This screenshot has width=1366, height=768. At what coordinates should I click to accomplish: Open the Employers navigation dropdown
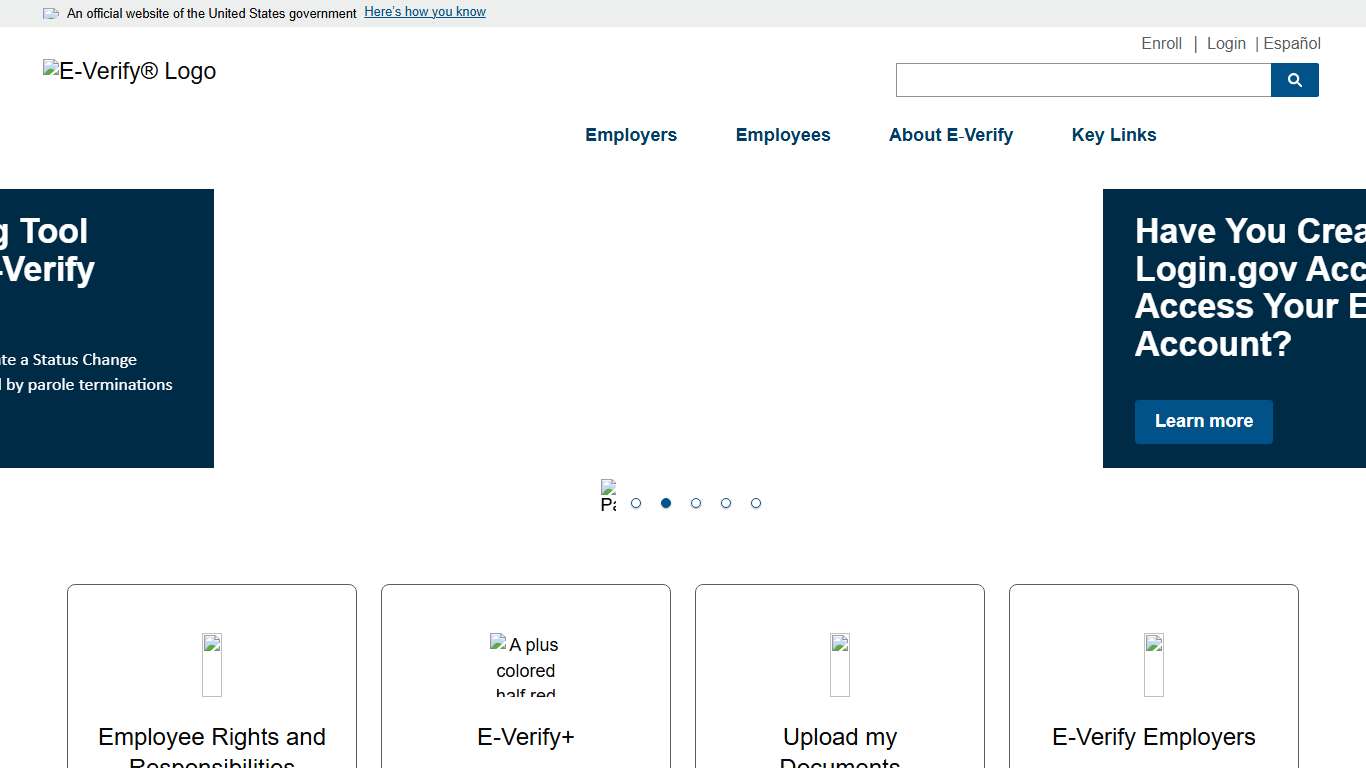tap(631, 135)
